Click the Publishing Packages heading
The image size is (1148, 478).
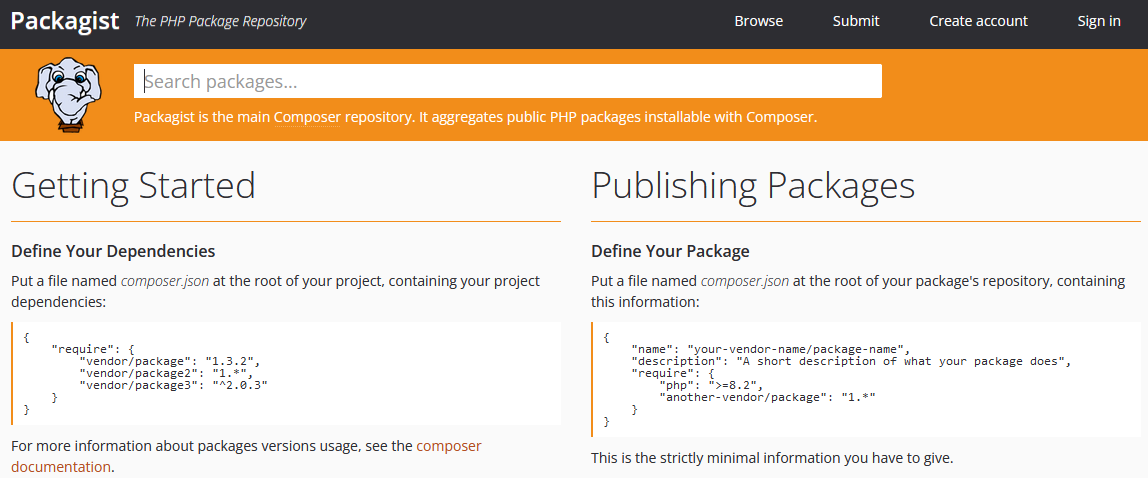tap(753, 186)
